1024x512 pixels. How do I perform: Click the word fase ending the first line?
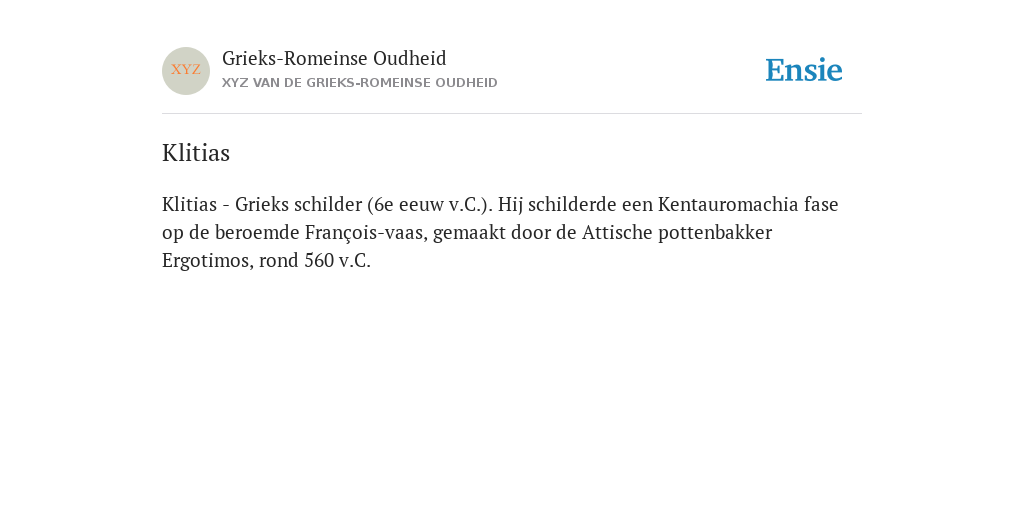click(822, 204)
